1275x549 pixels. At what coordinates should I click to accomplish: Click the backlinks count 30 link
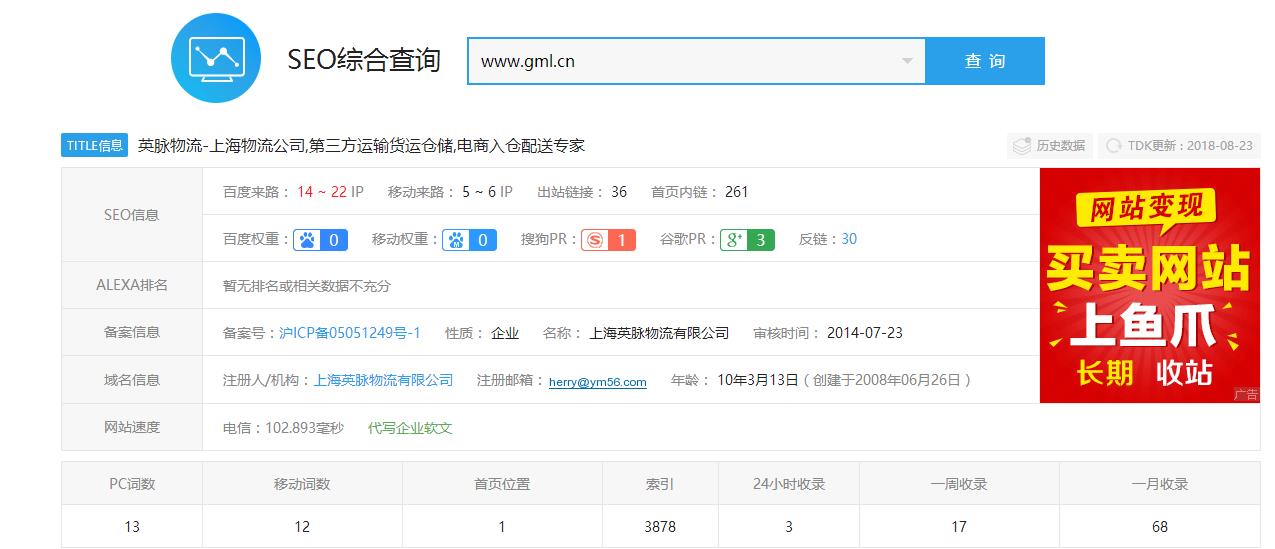click(848, 239)
